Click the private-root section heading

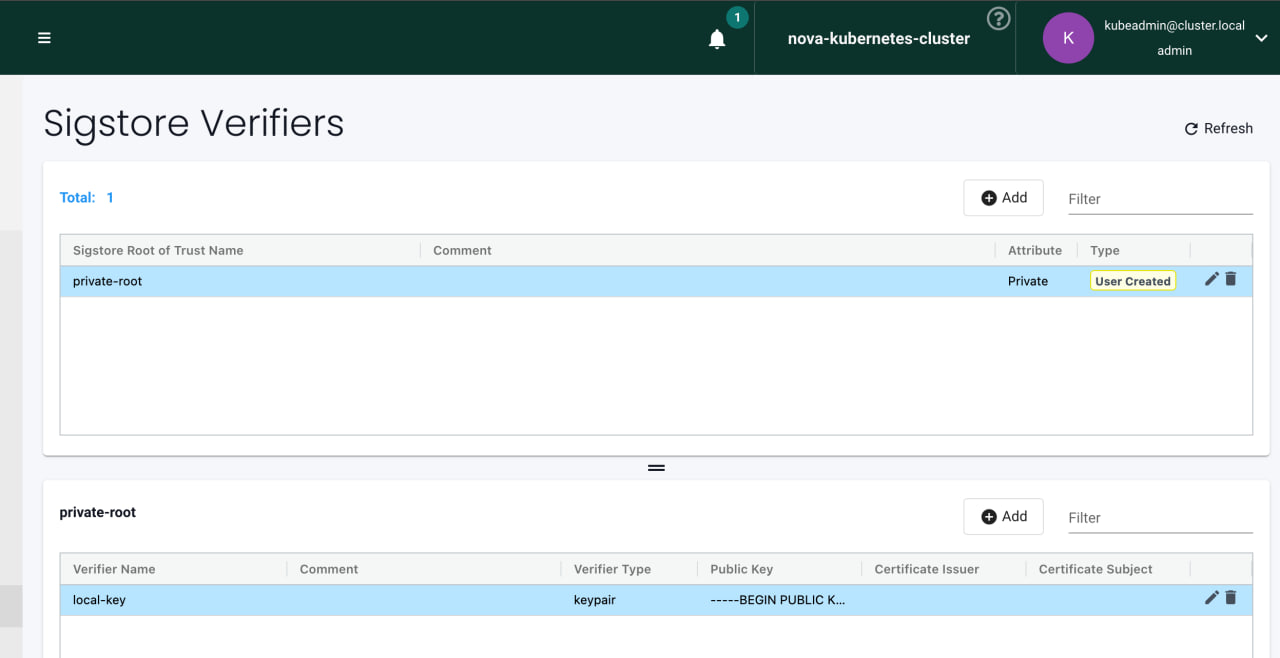click(x=98, y=512)
